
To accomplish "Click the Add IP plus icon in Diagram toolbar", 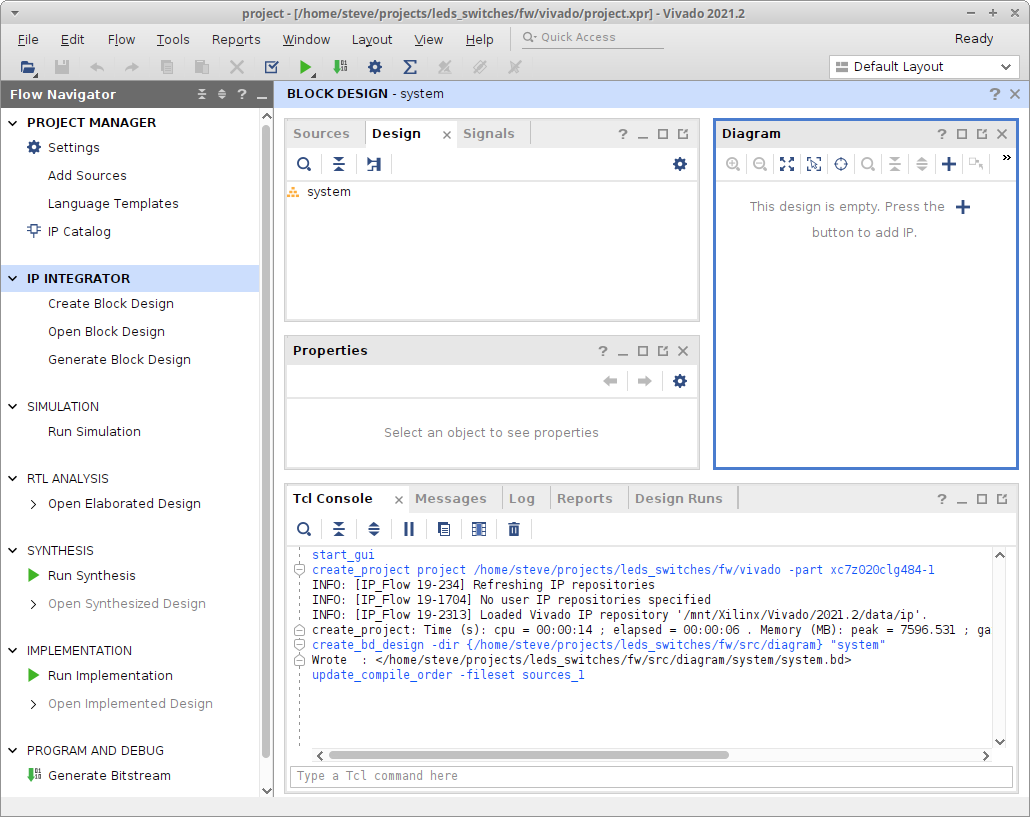I will pyautogui.click(x=949, y=164).
